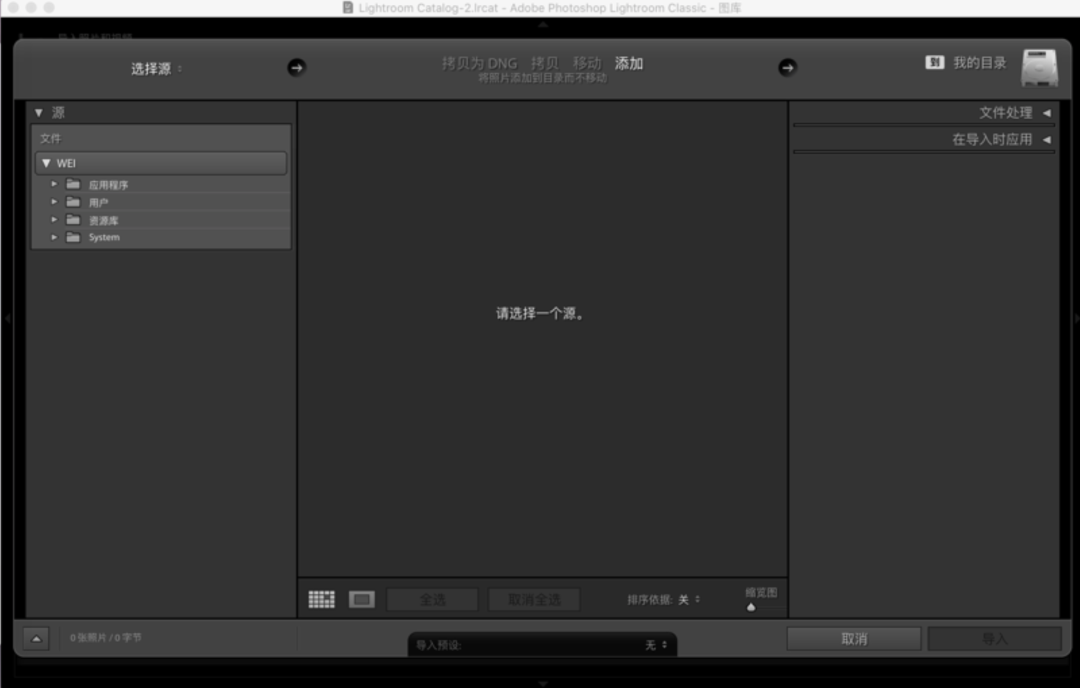Viewport: 1080px width, 688px height.
Task: Click the 取消 button
Action: [853, 639]
